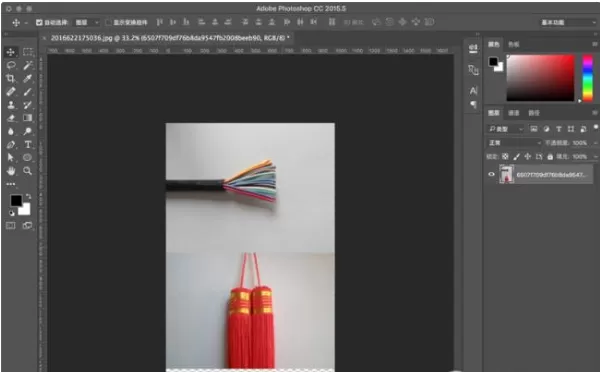Change screen mode at toolbox bottom
The image size is (600, 372).
pos(27,225)
